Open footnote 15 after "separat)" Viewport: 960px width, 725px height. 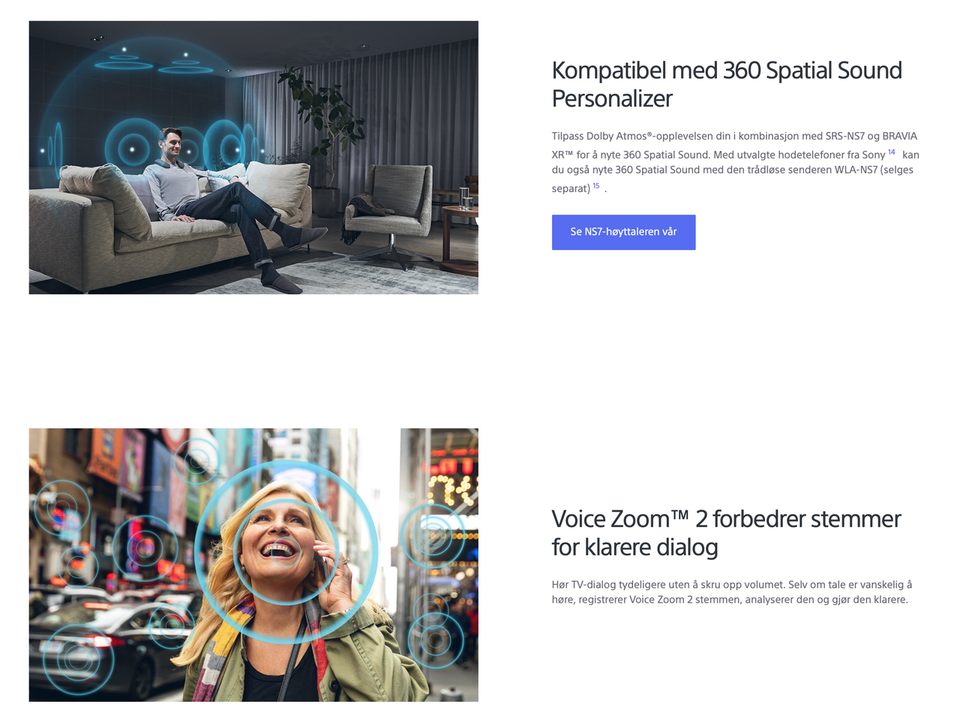point(596,186)
